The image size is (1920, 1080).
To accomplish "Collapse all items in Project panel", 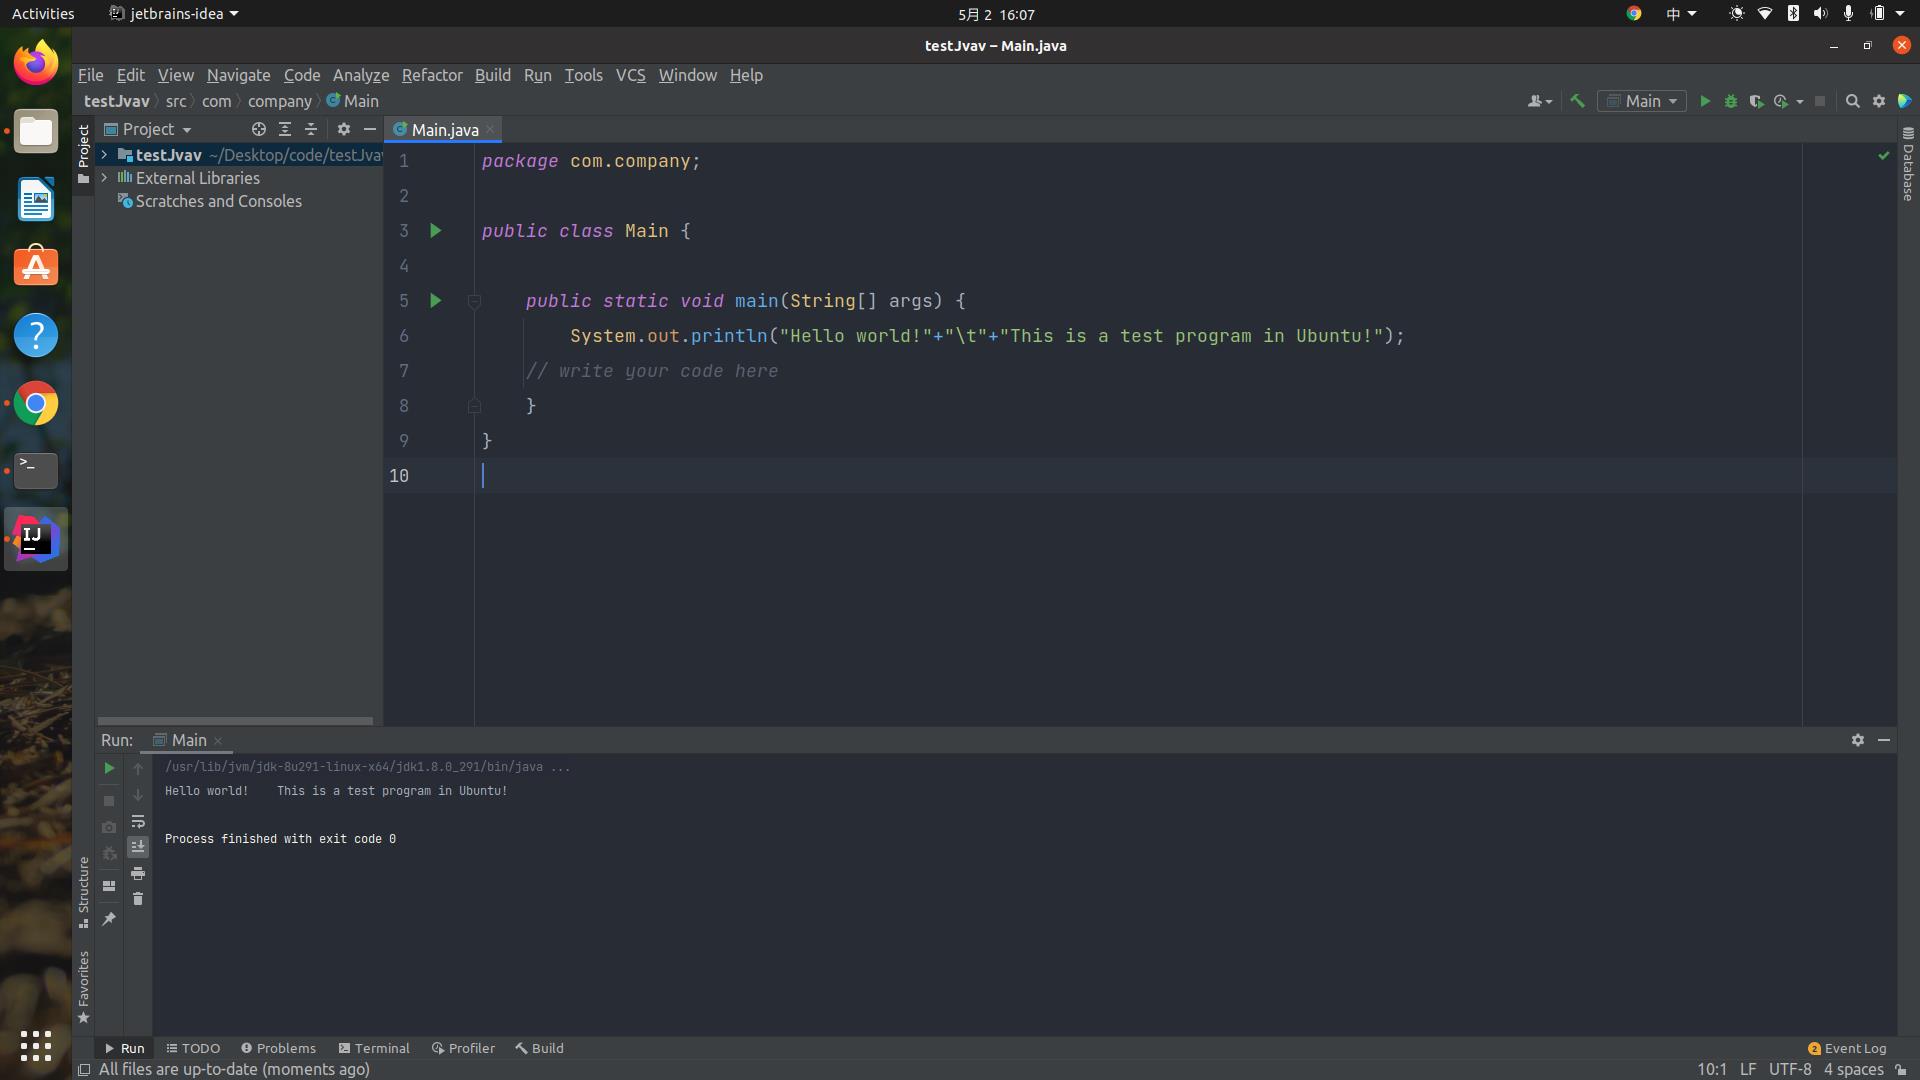I will 311,129.
